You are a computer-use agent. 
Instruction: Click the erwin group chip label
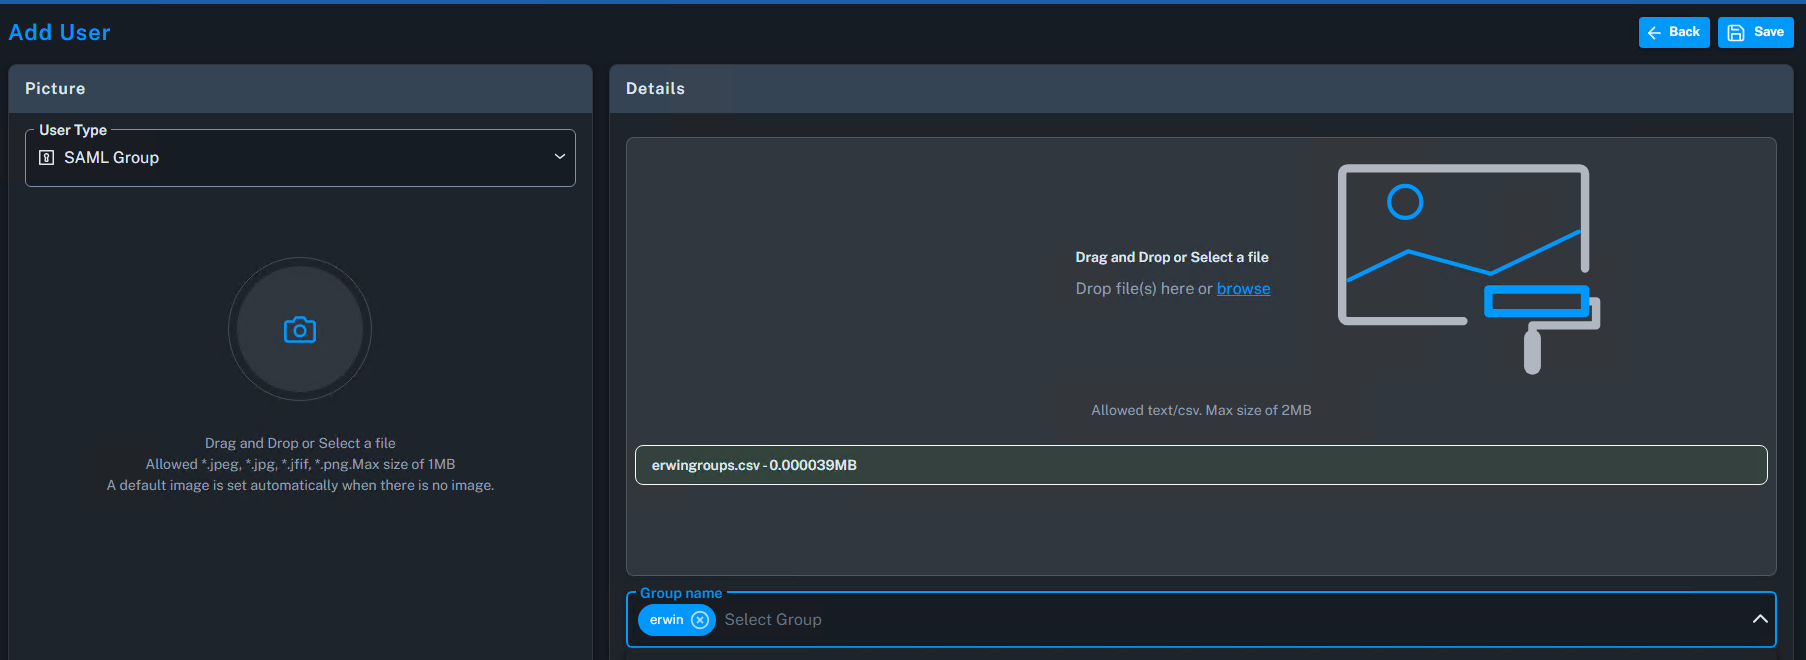pyautogui.click(x=666, y=620)
